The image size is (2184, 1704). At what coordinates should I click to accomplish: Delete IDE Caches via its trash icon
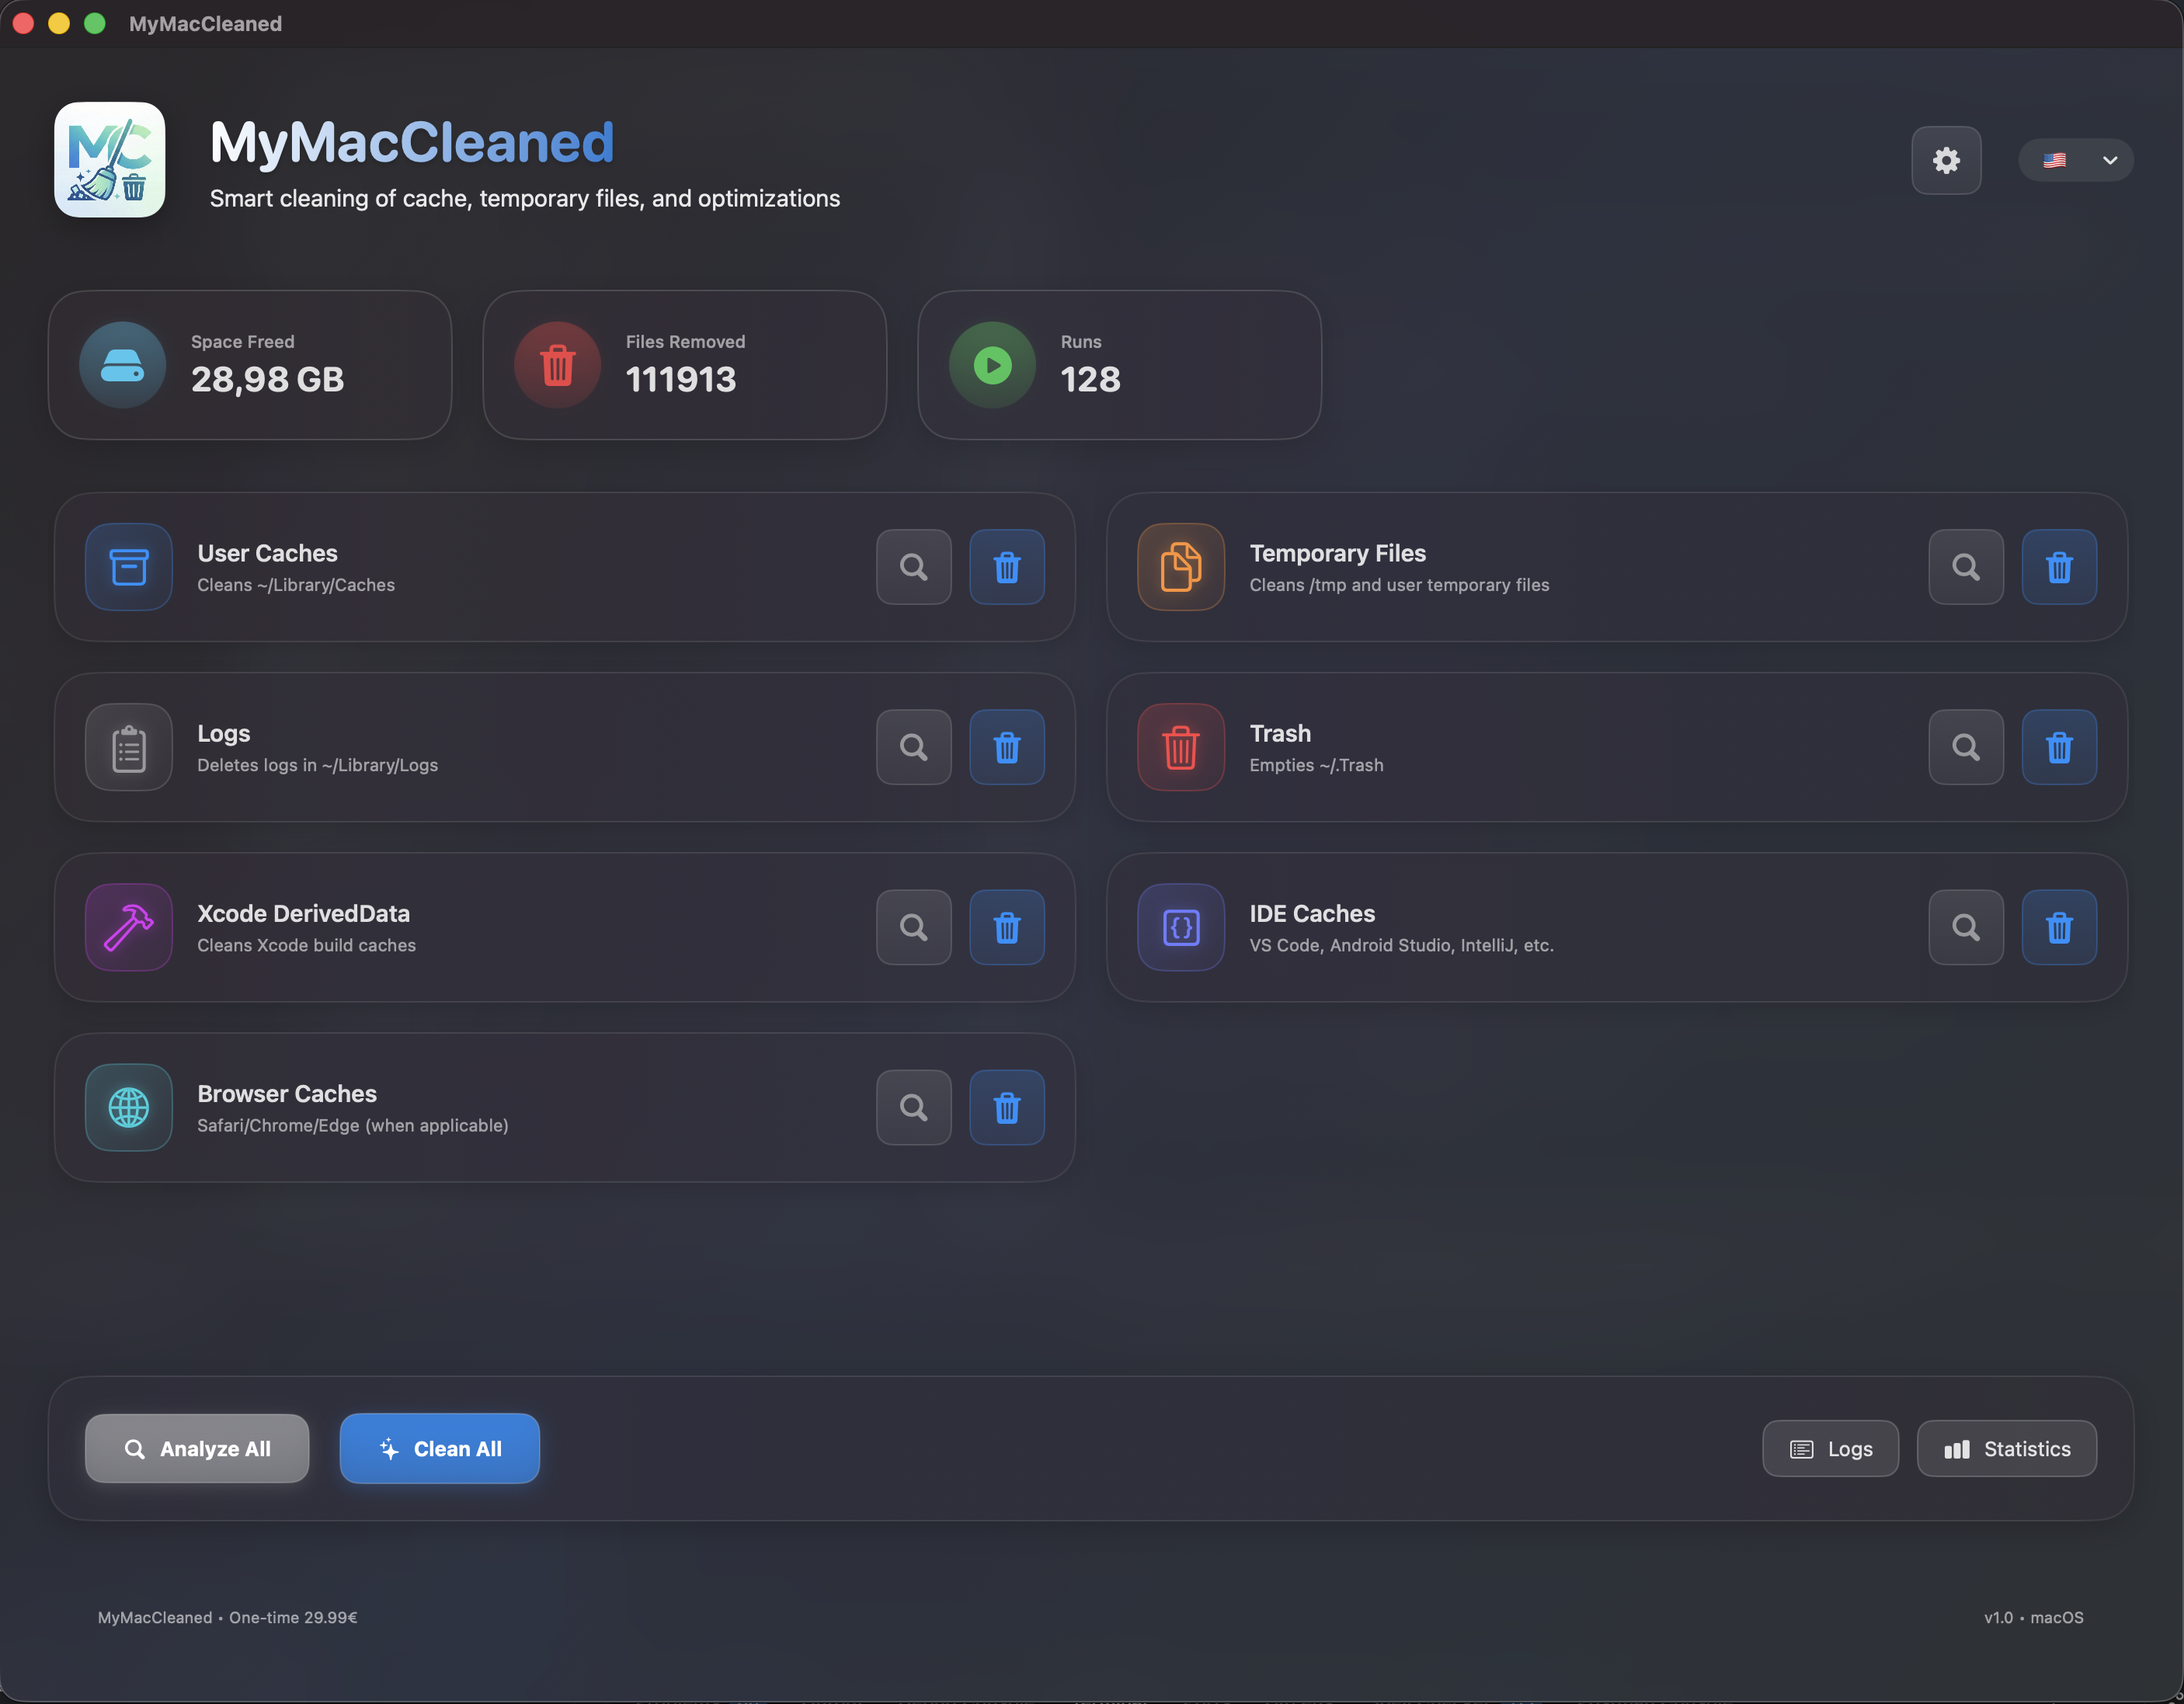click(x=2058, y=927)
